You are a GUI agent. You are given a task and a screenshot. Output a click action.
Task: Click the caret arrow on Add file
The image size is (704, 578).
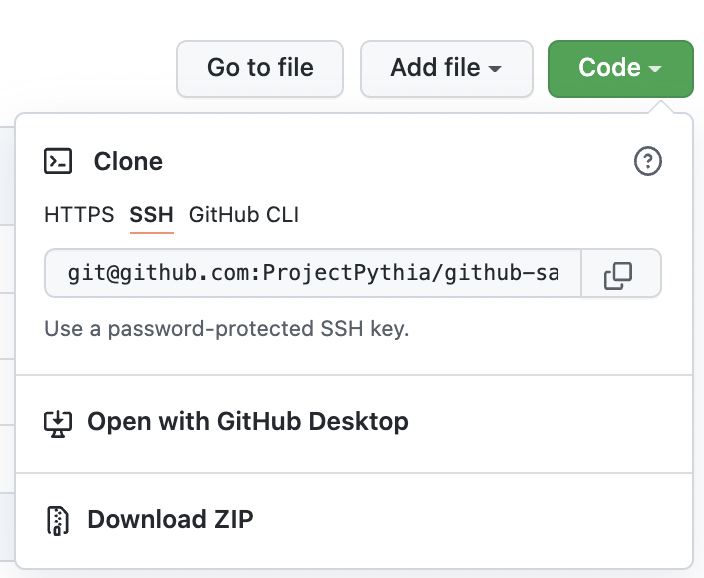495,69
